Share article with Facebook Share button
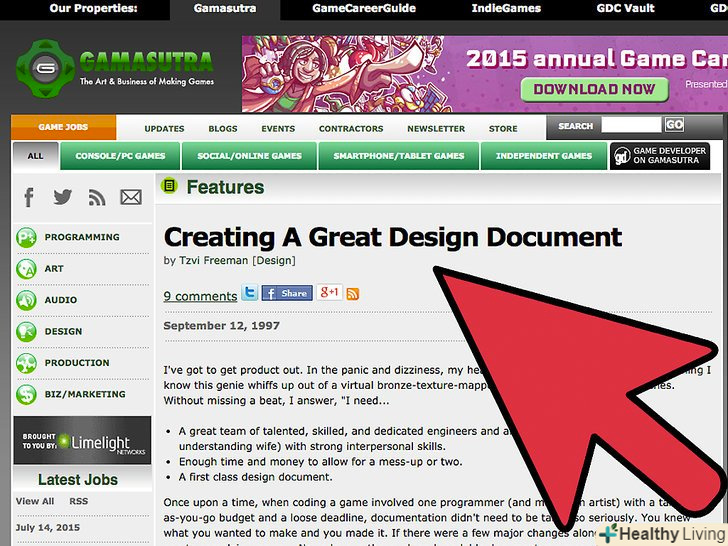Viewport: 728px width, 546px height. (287, 293)
